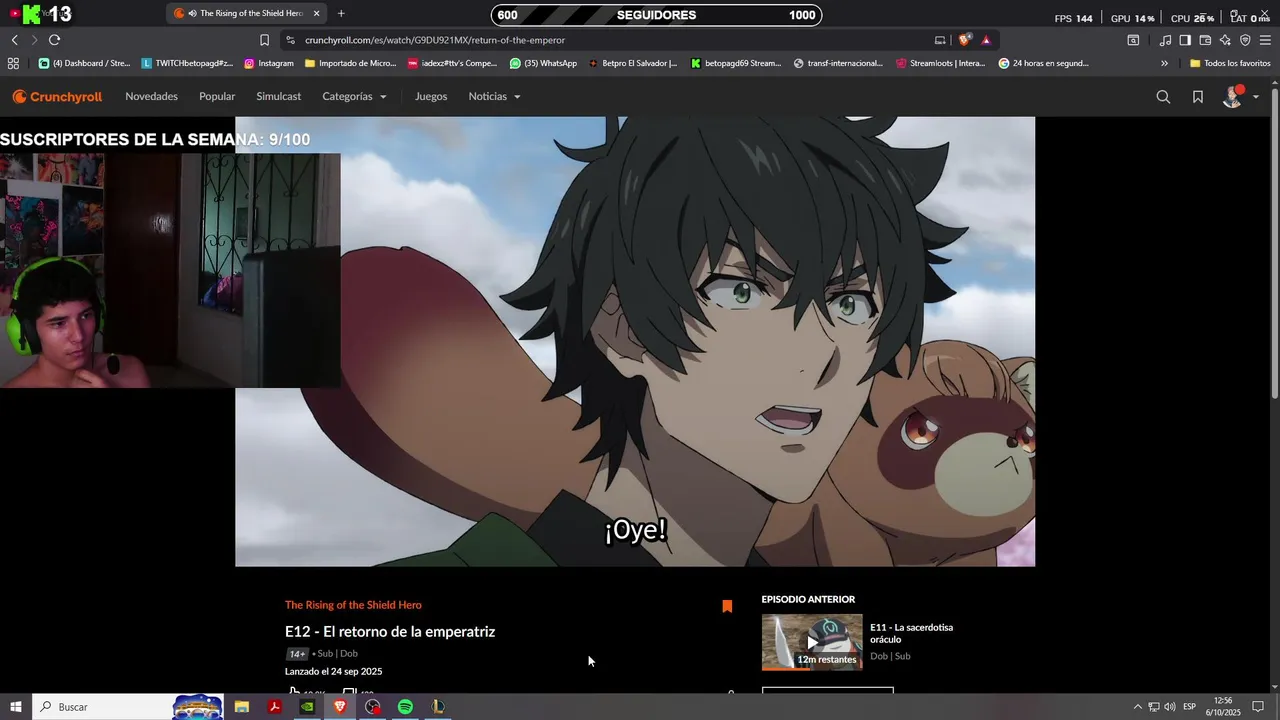Open the tab search icon
This screenshot has height=720, width=1280.
pos(1133,40)
